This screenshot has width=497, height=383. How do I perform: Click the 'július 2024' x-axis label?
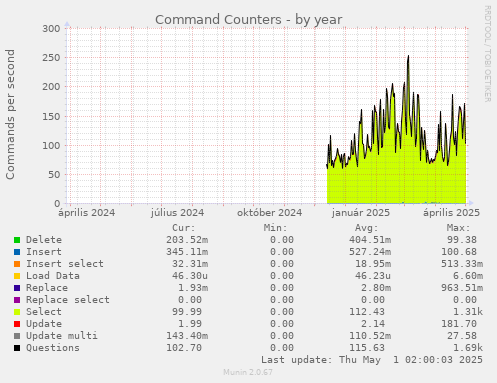(177, 213)
